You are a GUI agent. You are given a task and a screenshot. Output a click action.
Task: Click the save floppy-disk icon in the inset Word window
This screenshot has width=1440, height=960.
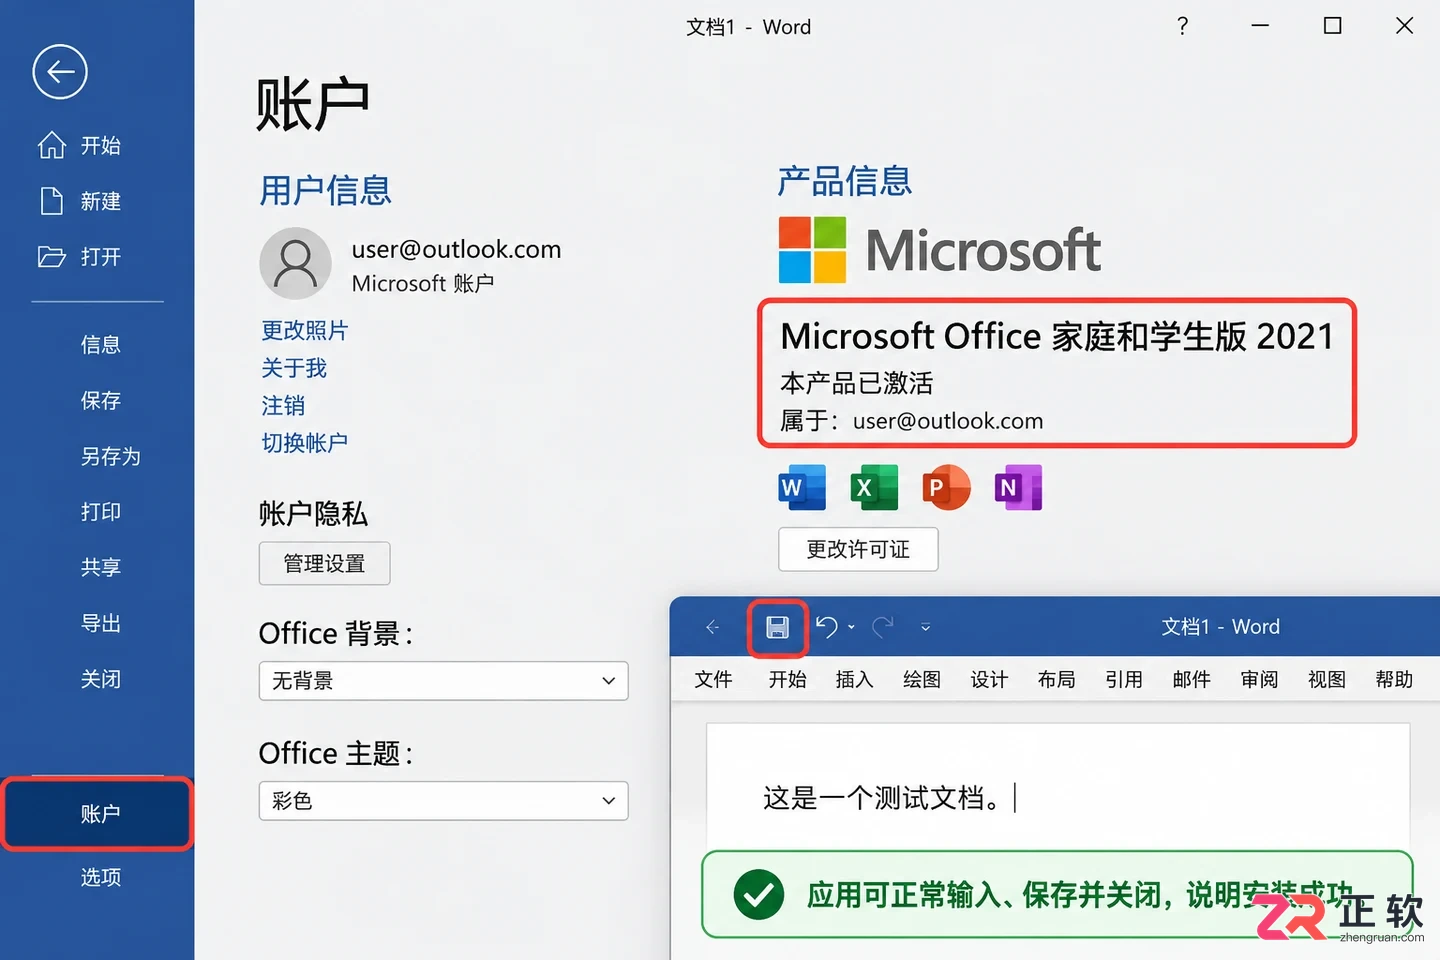point(778,627)
